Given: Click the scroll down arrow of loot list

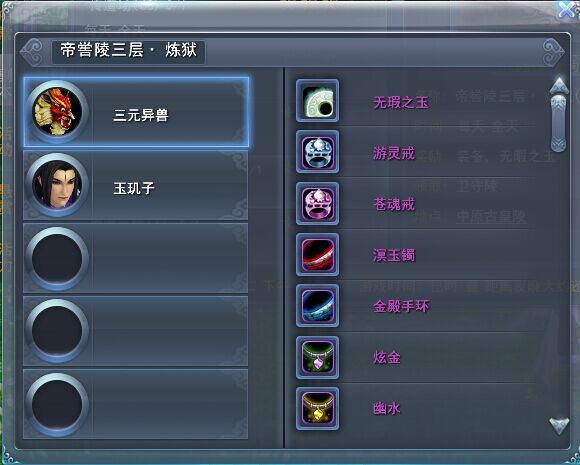Looking at the screenshot, I should click(559, 425).
